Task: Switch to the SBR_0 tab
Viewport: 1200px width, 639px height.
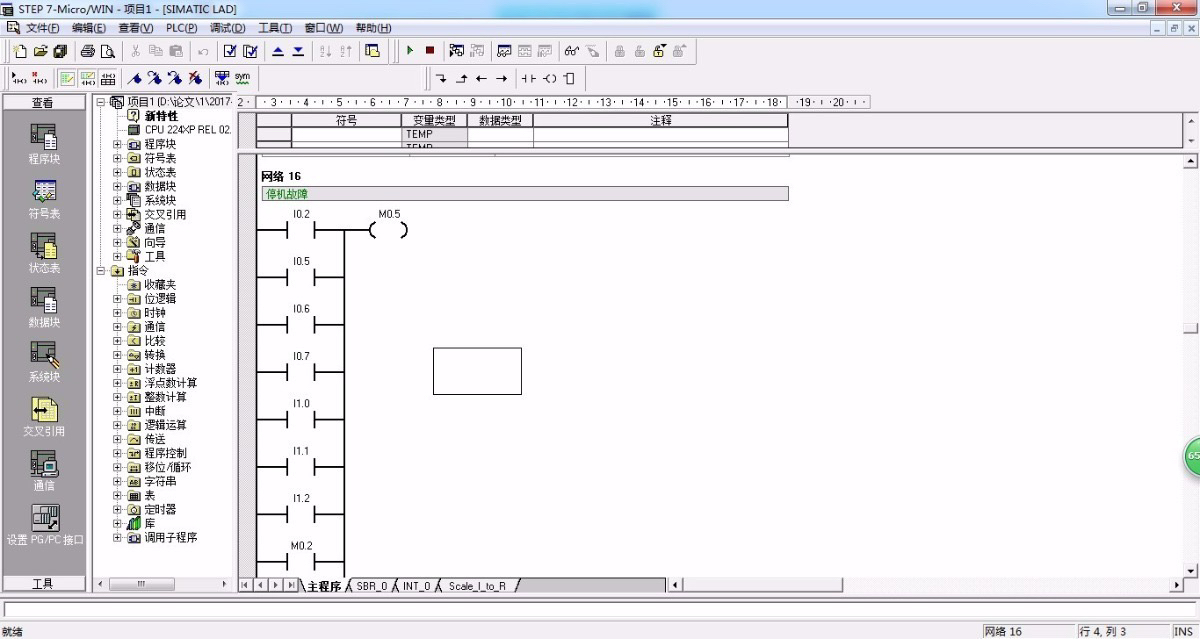Action: click(x=371, y=586)
